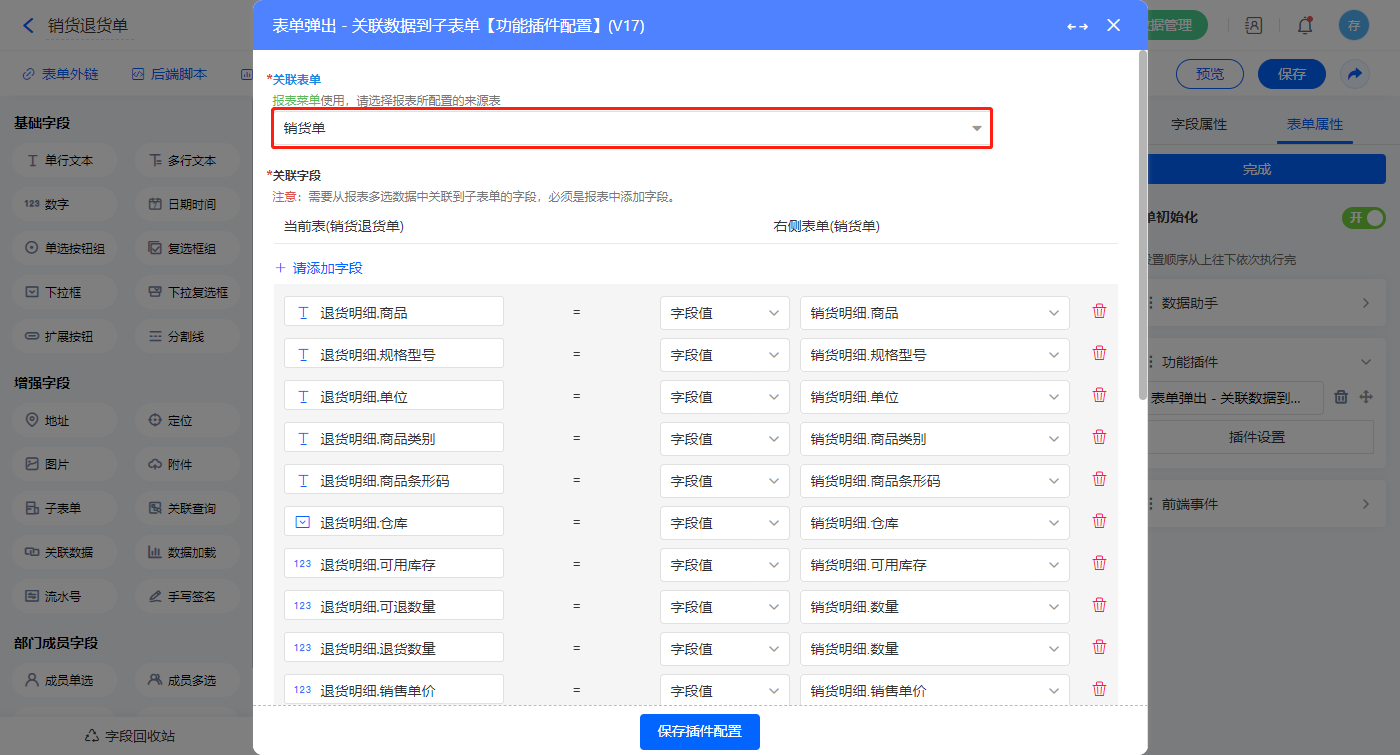Click the 请添加字段 link
Image resolution: width=1400 pixels, height=755 pixels.
click(x=319, y=268)
